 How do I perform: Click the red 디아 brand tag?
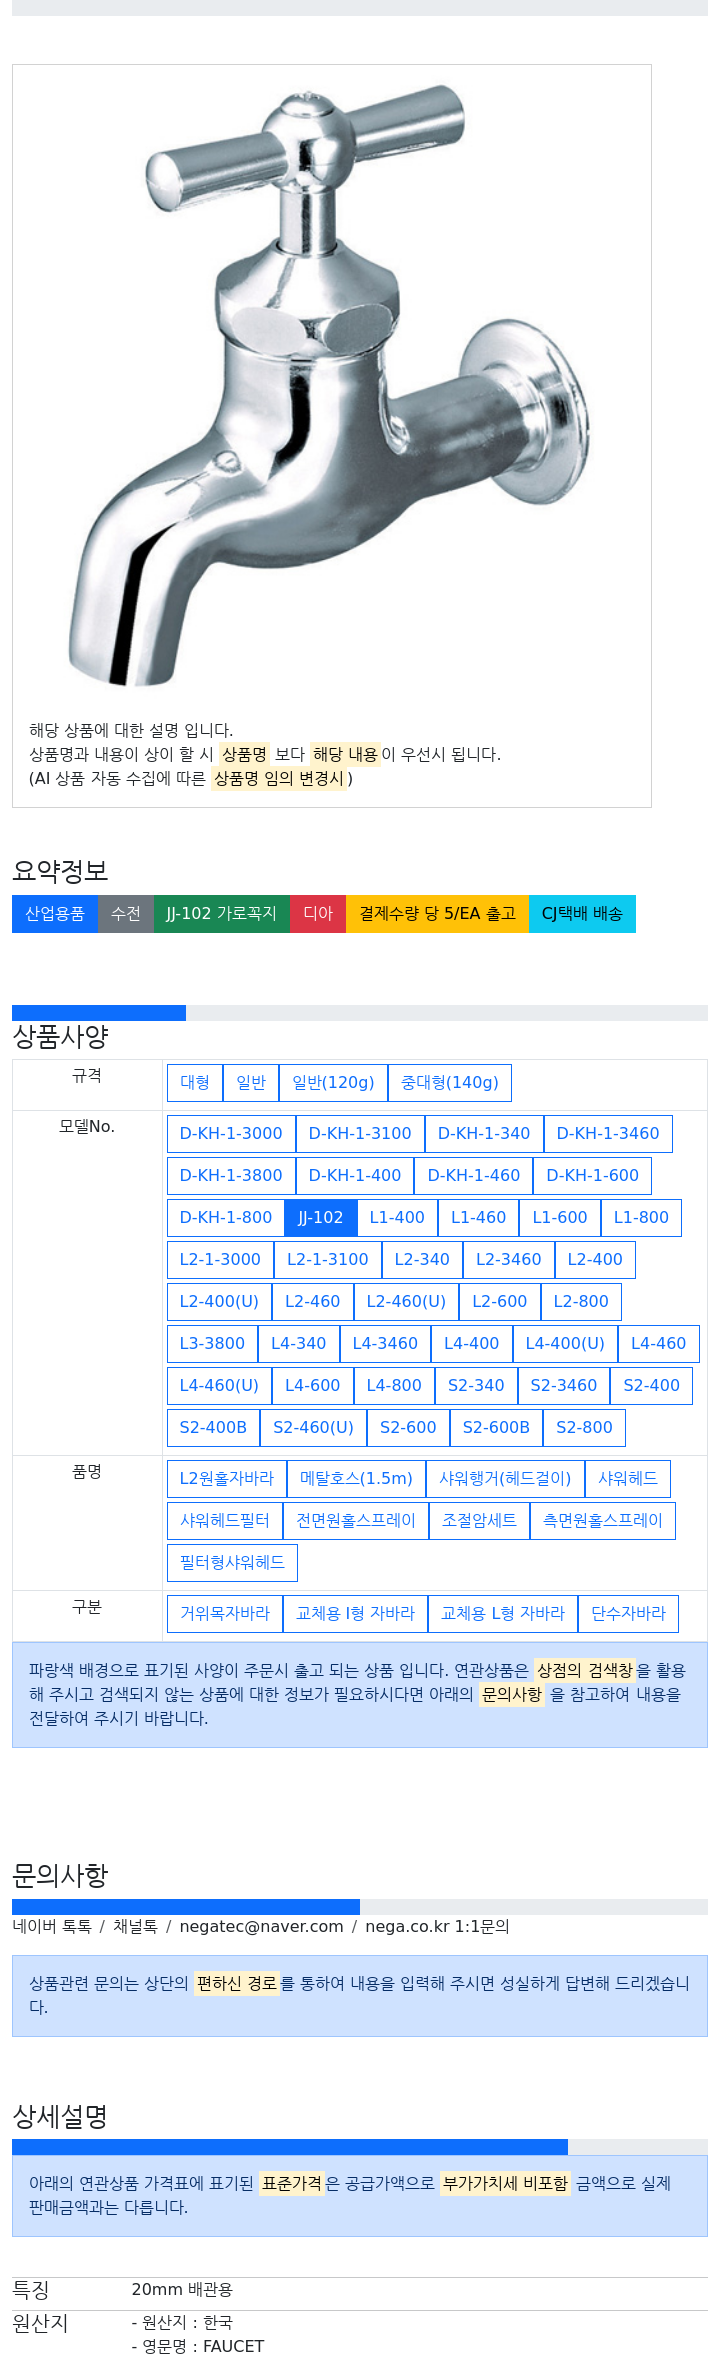tap(318, 914)
